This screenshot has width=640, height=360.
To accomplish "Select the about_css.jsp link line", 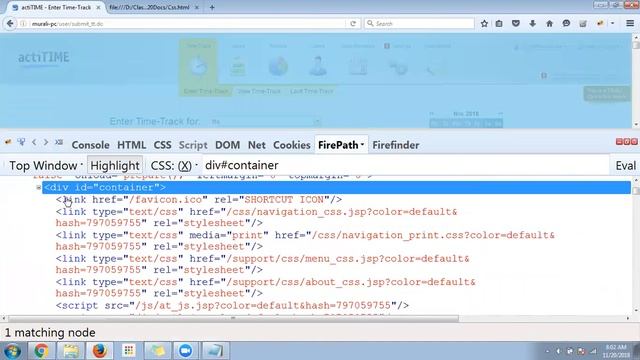I will coord(265,287).
